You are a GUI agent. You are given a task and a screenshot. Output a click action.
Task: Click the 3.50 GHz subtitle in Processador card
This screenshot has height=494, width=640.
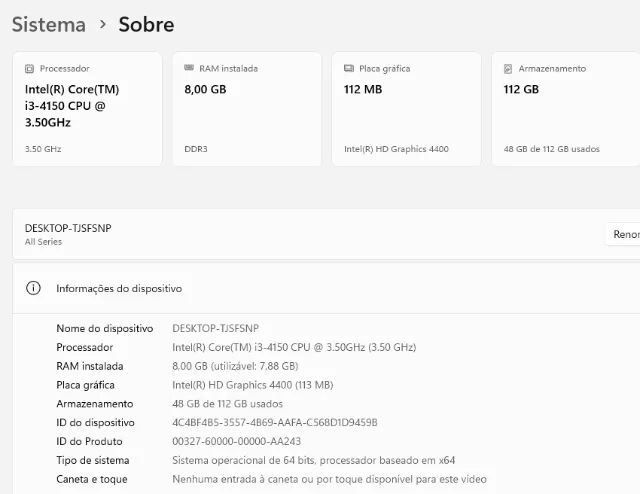(43, 149)
